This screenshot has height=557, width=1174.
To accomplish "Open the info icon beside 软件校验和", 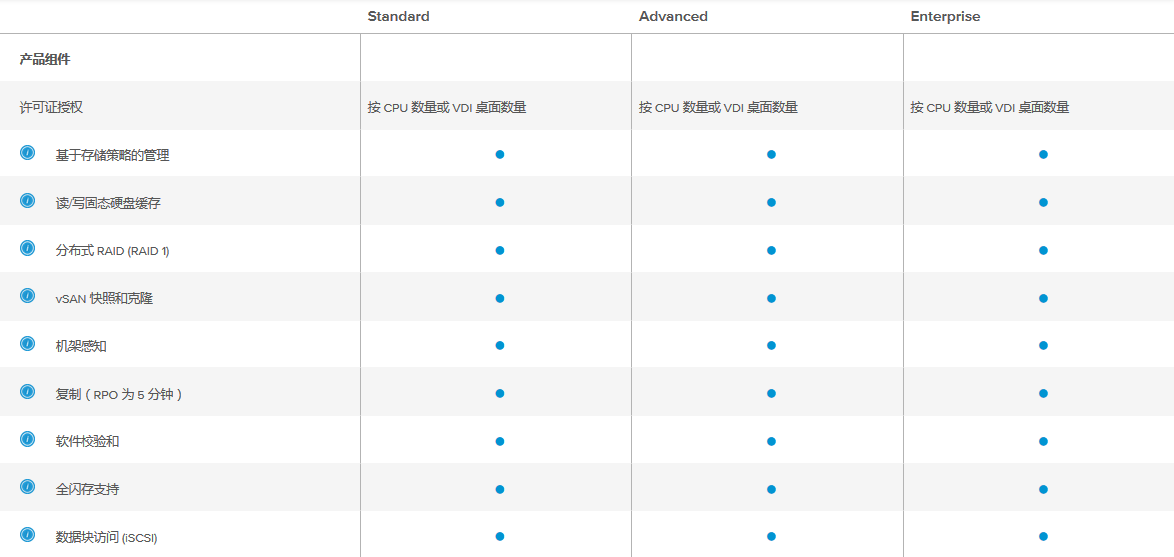I will tap(28, 439).
